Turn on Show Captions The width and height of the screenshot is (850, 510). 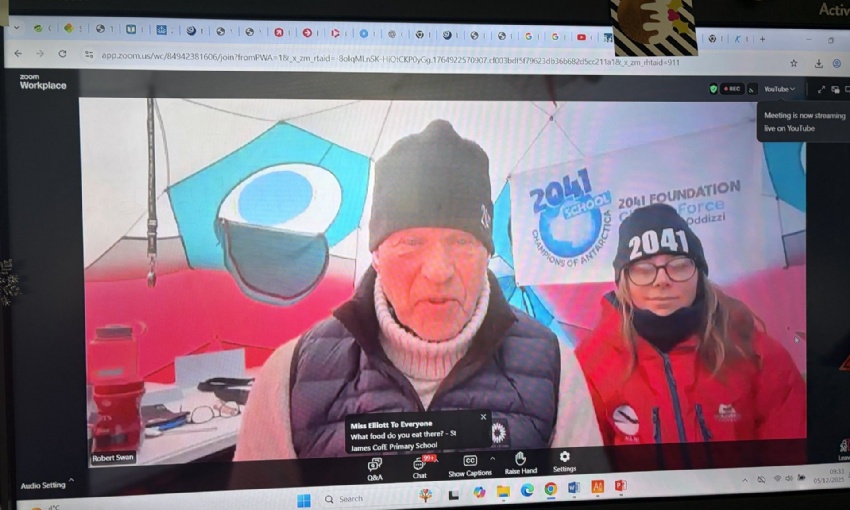click(469, 465)
